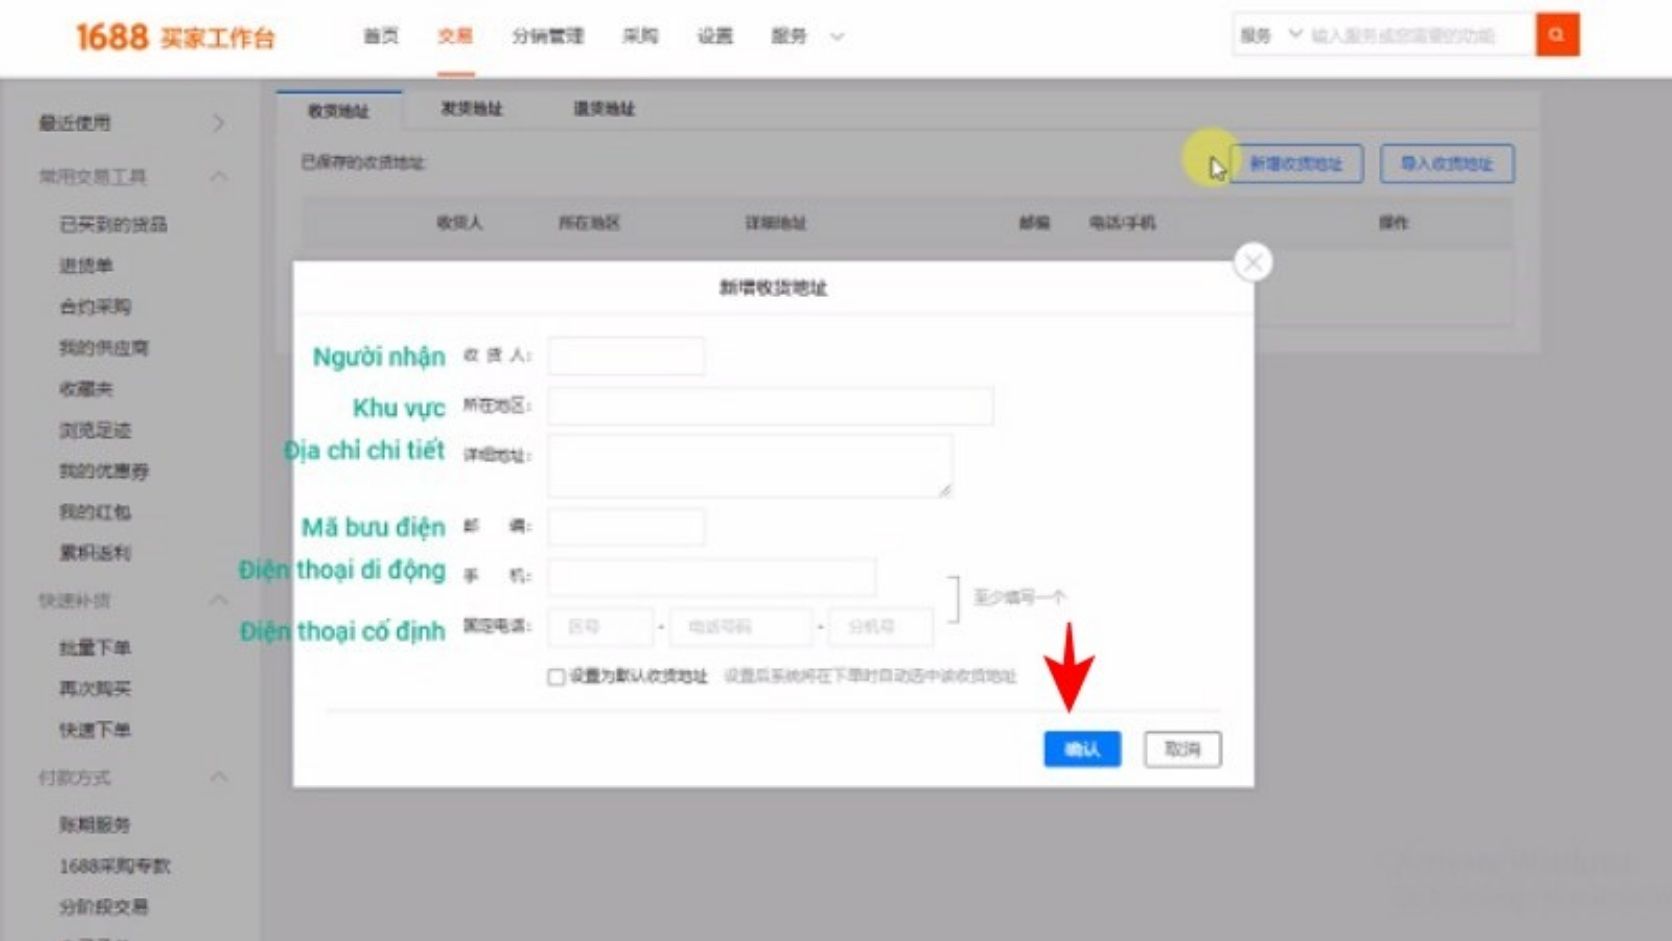This screenshot has width=1672, height=941.
Task: Open 收藏夹 in the sidebar
Action: [x=86, y=389]
